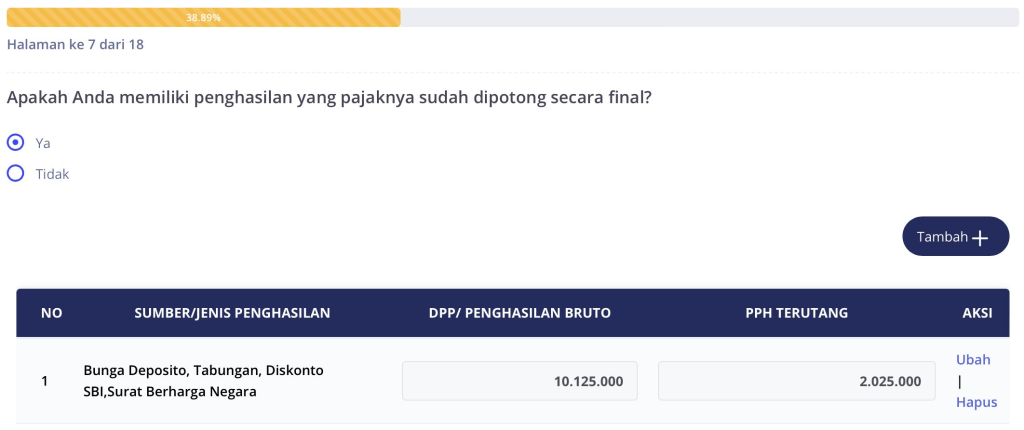Select the "Ya" radio option
This screenshot has width=1024, height=430.
[x=15, y=142]
